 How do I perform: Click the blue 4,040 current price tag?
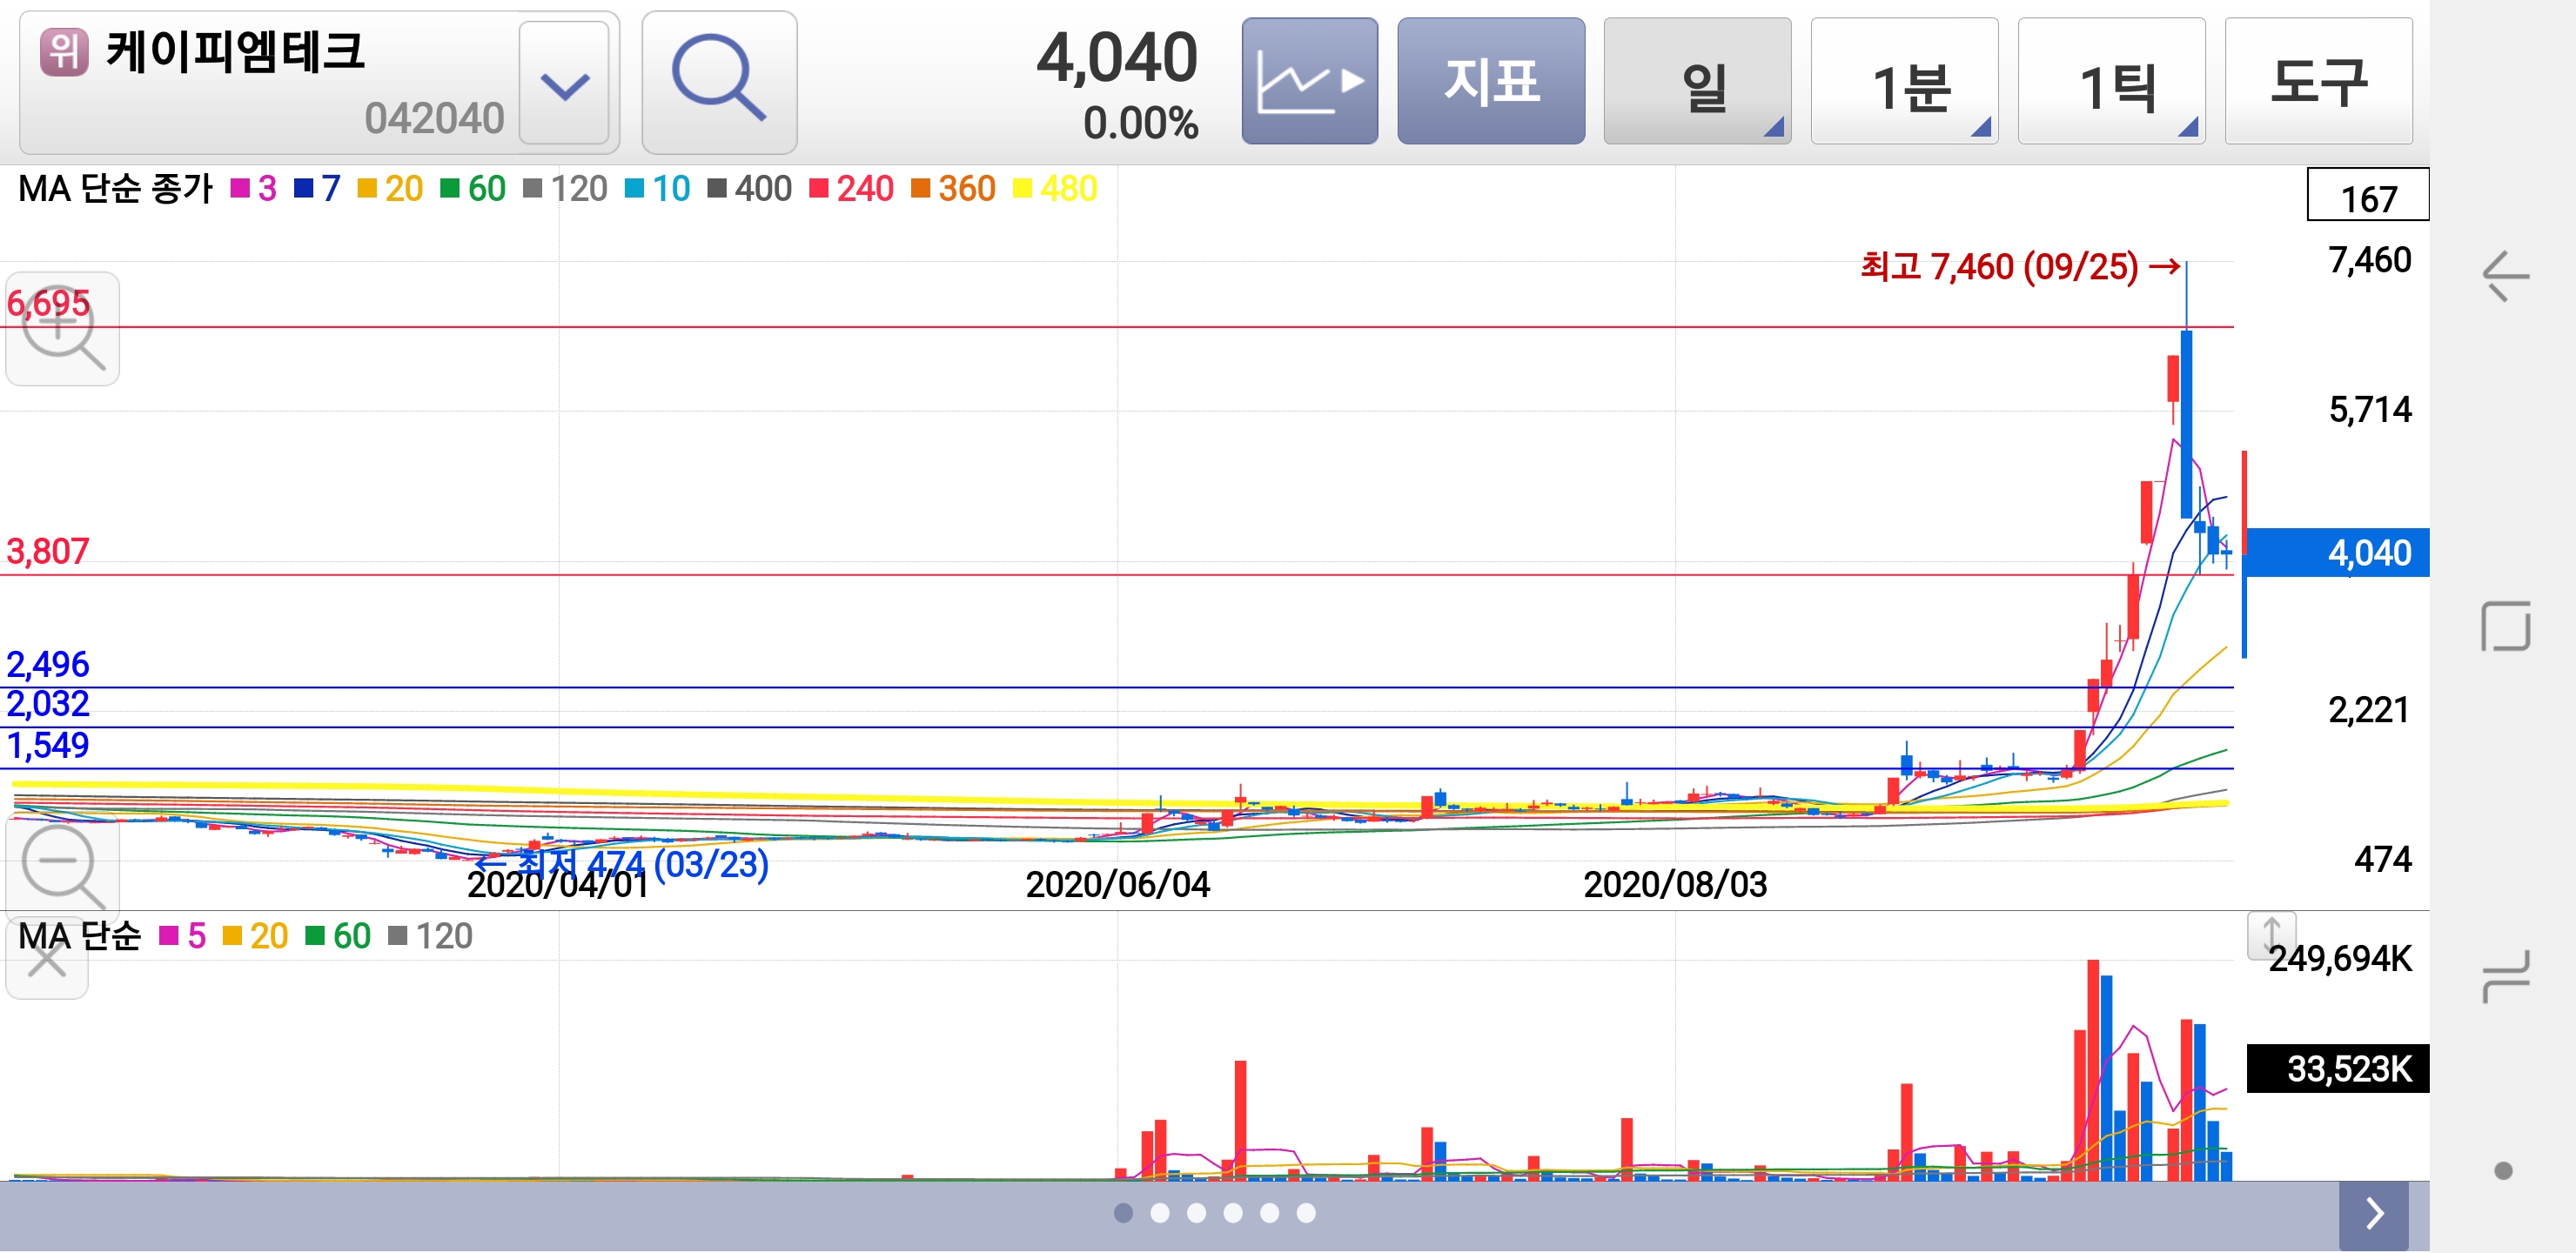click(2337, 552)
